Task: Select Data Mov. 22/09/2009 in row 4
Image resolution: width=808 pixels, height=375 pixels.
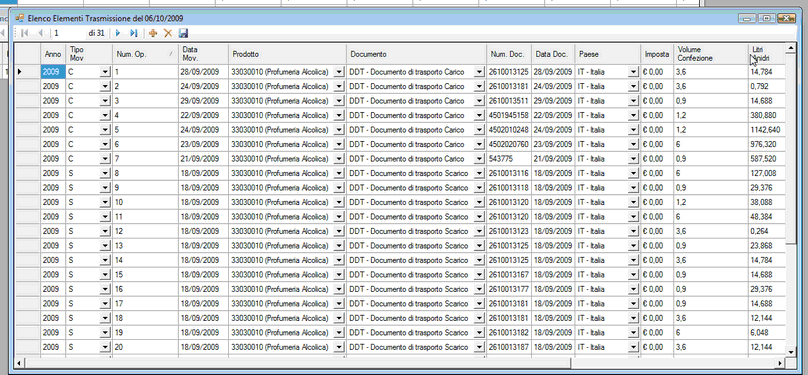Action: [203, 115]
